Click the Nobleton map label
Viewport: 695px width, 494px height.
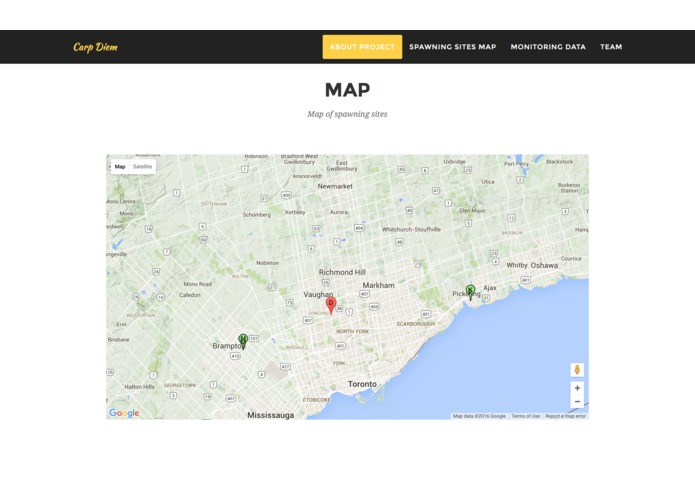point(267,263)
